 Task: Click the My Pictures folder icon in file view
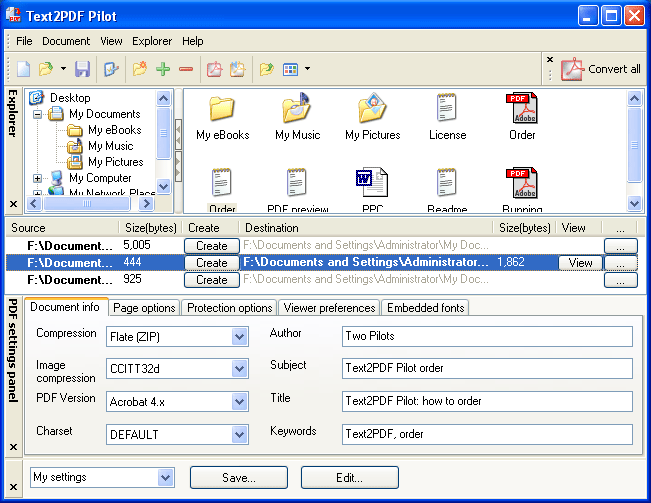pyautogui.click(x=372, y=108)
